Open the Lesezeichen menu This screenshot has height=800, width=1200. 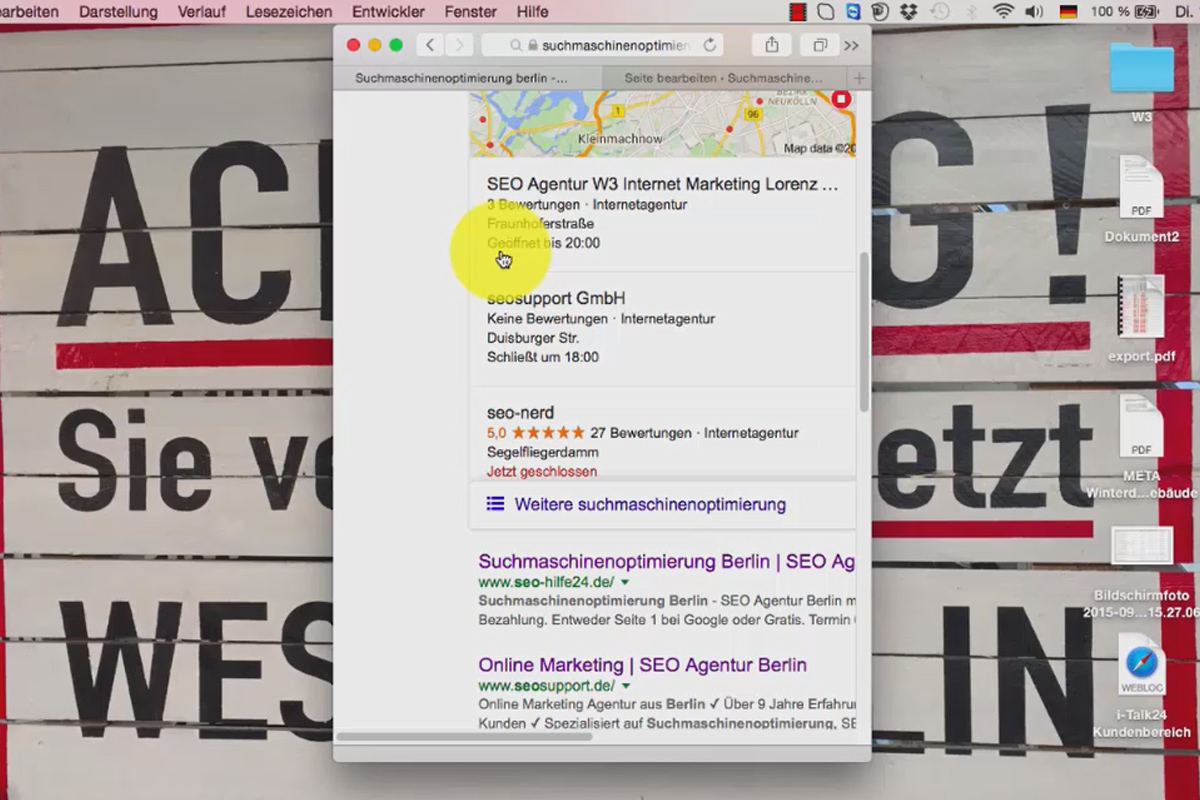pos(289,12)
